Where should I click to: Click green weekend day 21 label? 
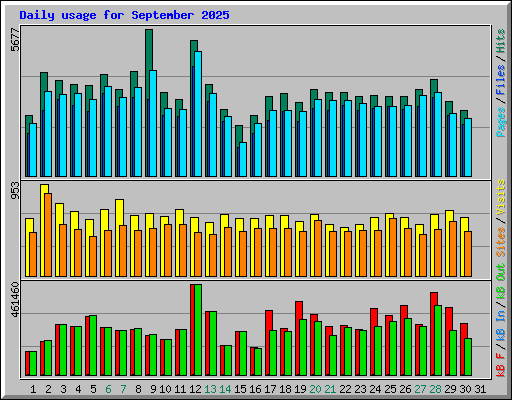coord(330,389)
